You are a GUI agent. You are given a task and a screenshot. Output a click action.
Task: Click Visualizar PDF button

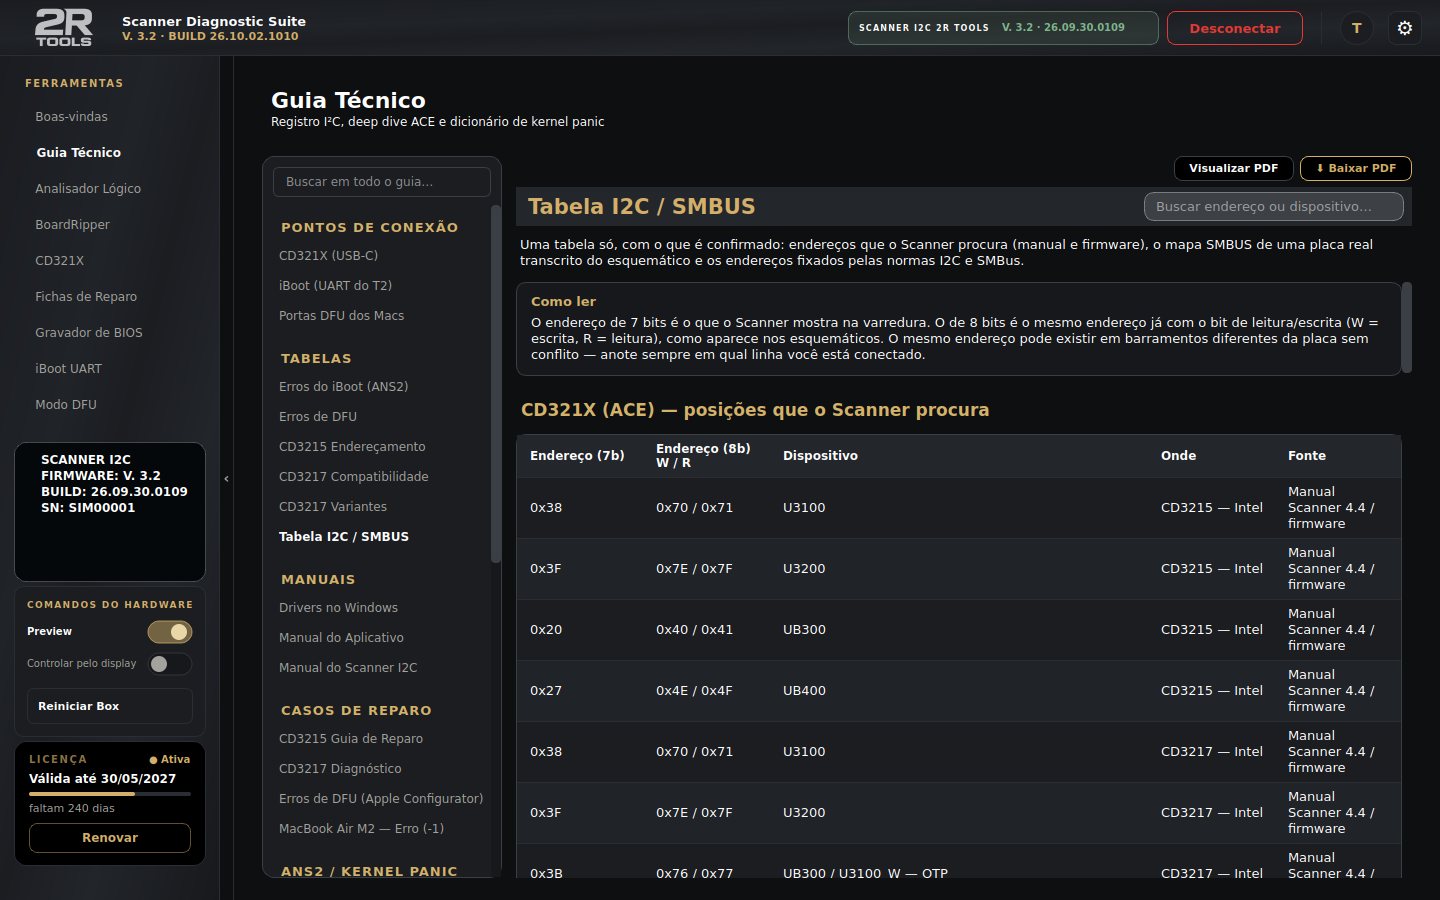[1233, 168]
